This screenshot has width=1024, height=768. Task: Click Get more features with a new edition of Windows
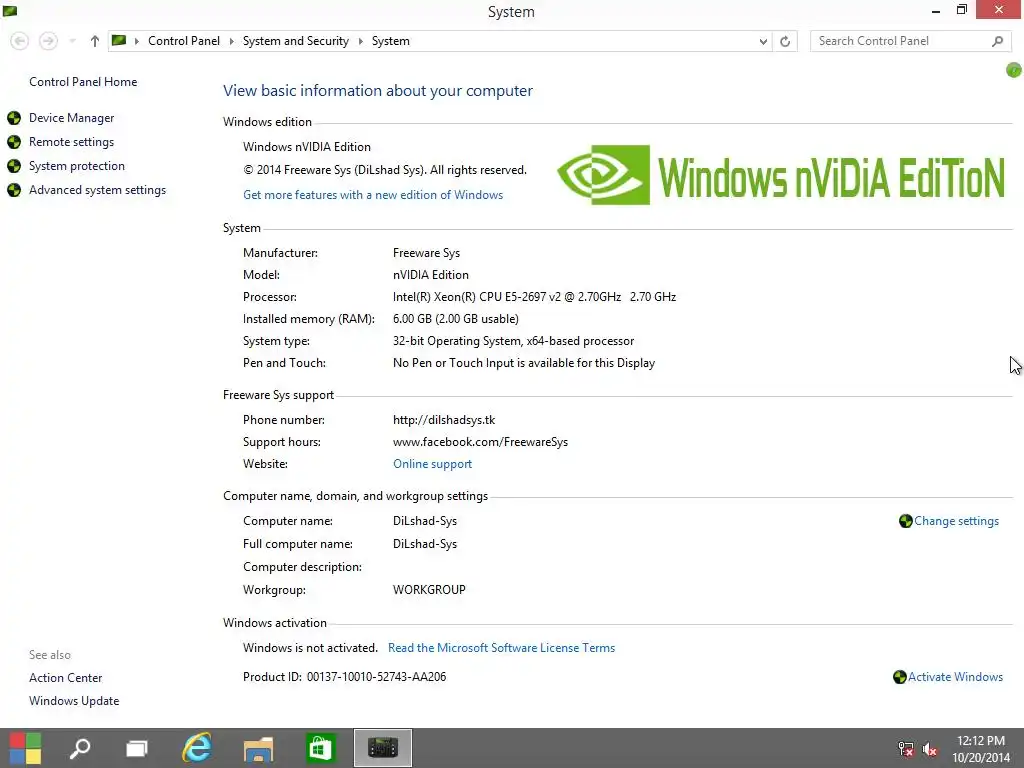tap(373, 195)
